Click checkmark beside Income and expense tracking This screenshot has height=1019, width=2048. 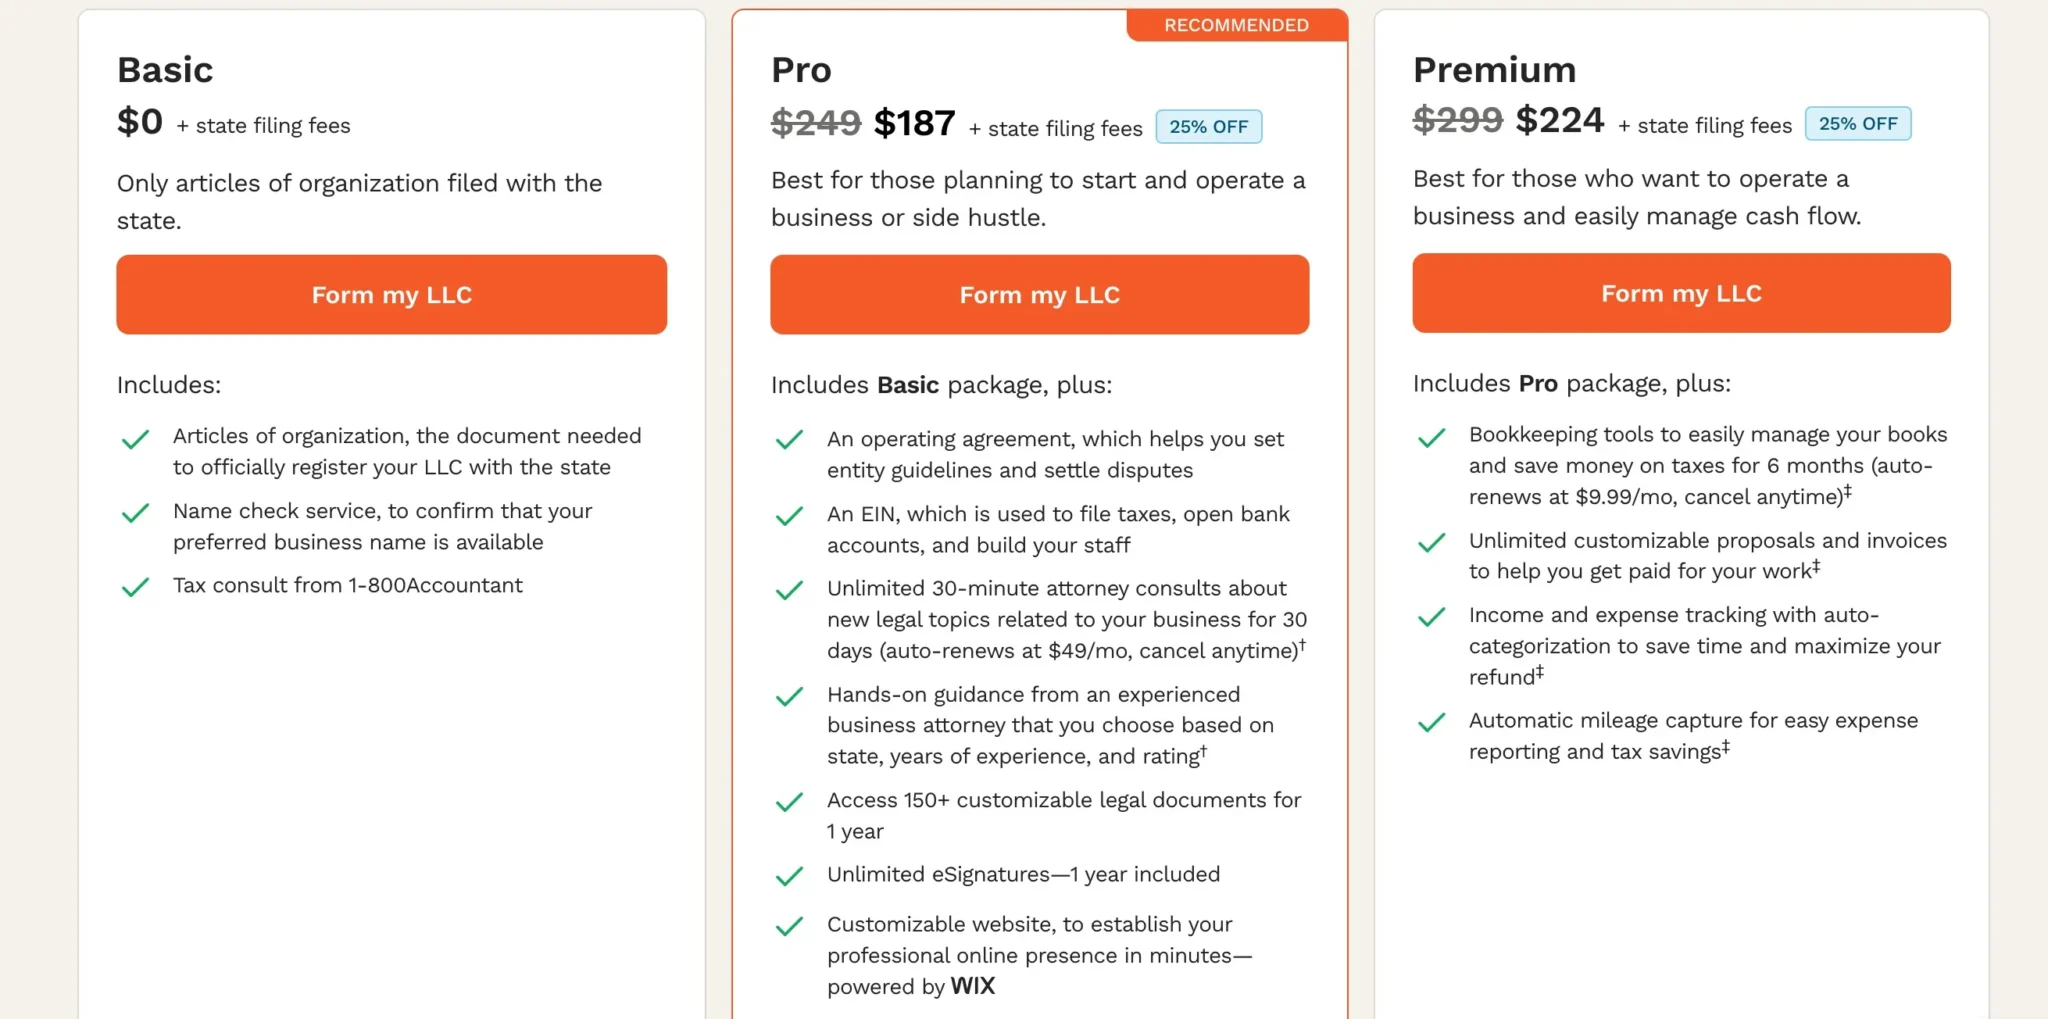1431,617
